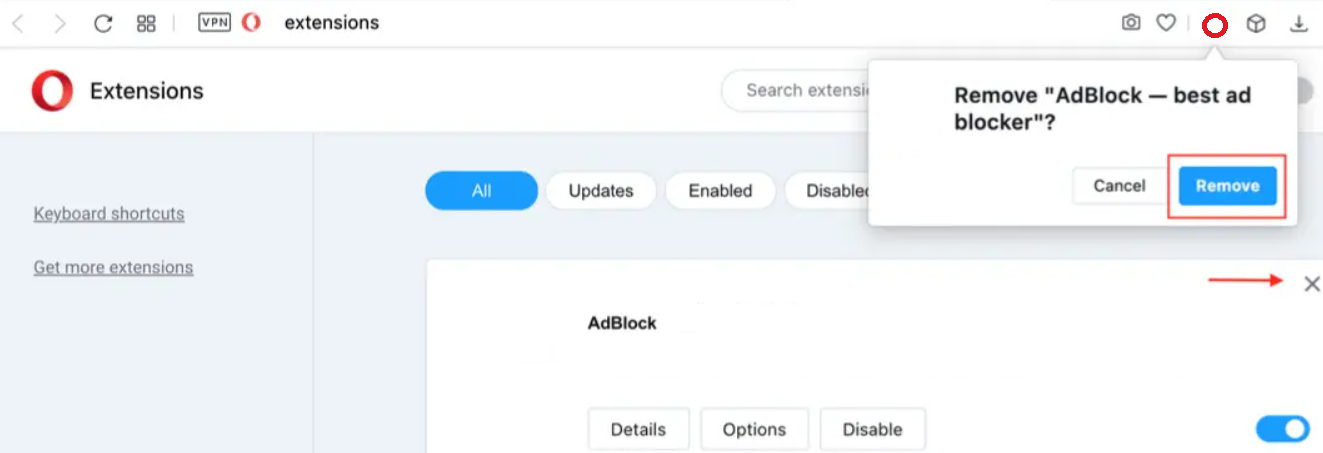
Task: Remove AdBlock using the X icon
Action: click(1312, 285)
